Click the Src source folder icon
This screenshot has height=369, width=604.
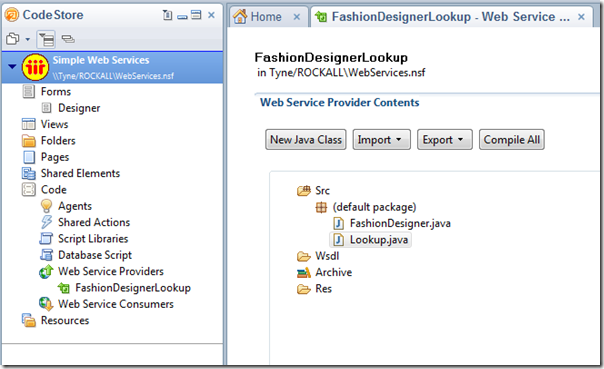pos(304,191)
